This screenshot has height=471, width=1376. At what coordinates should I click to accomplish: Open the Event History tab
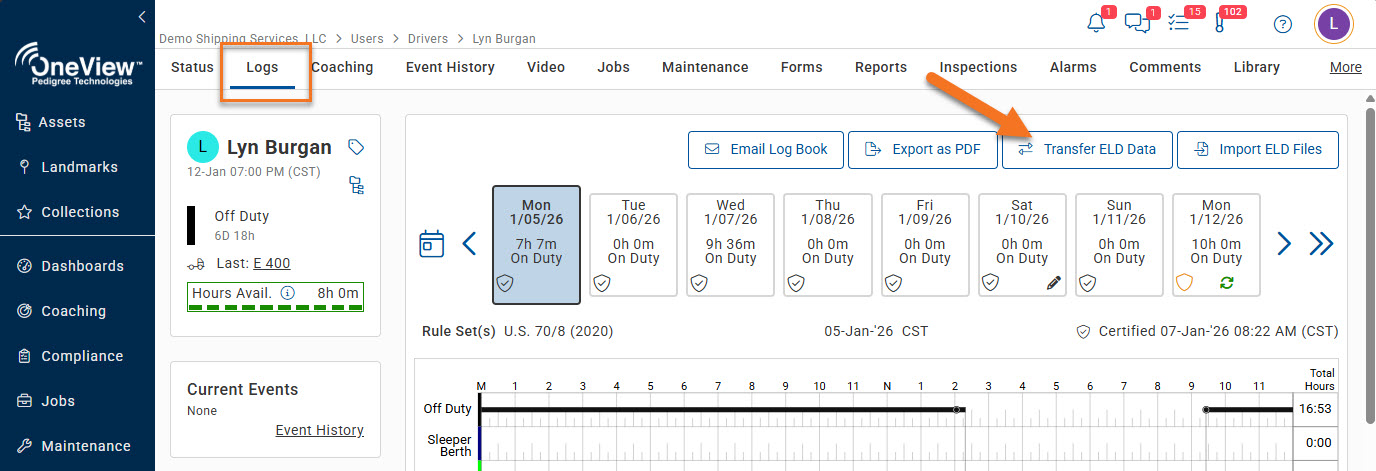coord(450,67)
